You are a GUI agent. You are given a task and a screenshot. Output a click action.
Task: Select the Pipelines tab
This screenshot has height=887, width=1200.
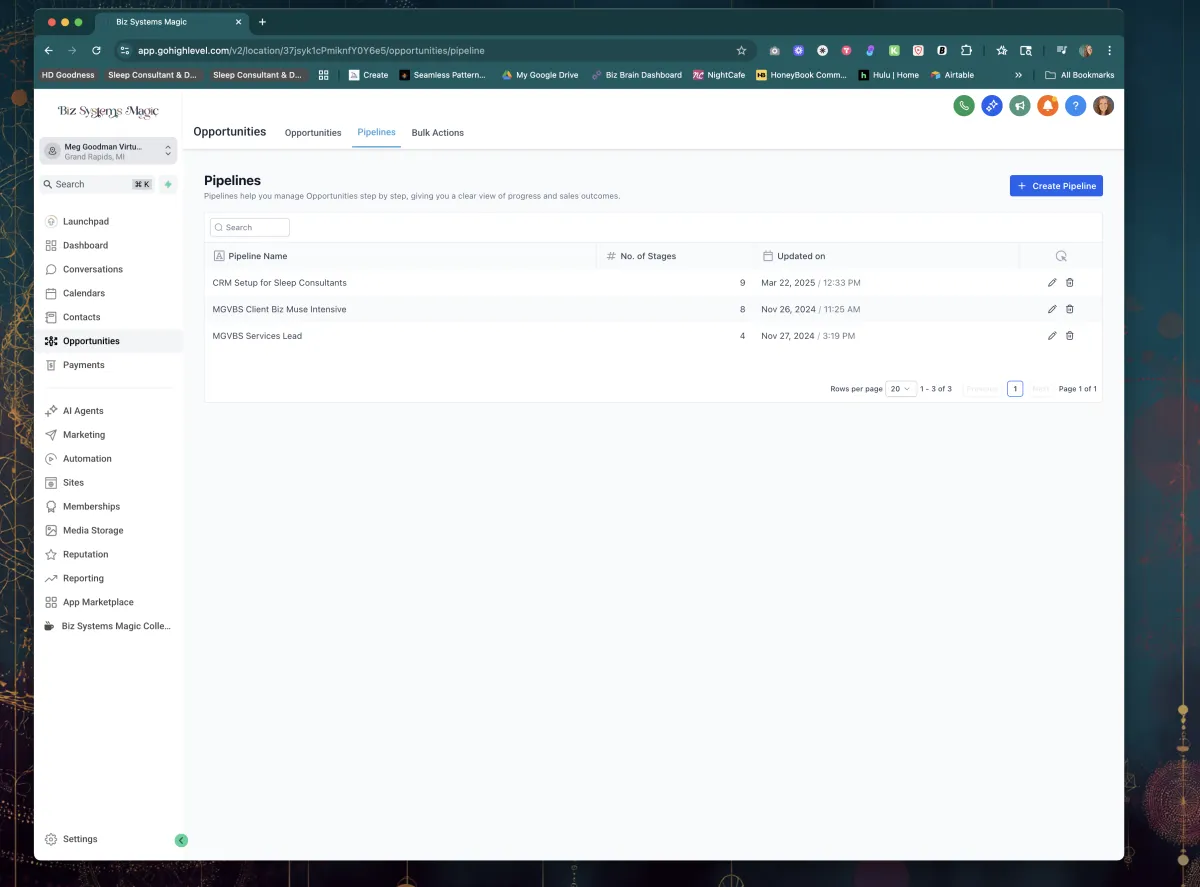coord(376,132)
